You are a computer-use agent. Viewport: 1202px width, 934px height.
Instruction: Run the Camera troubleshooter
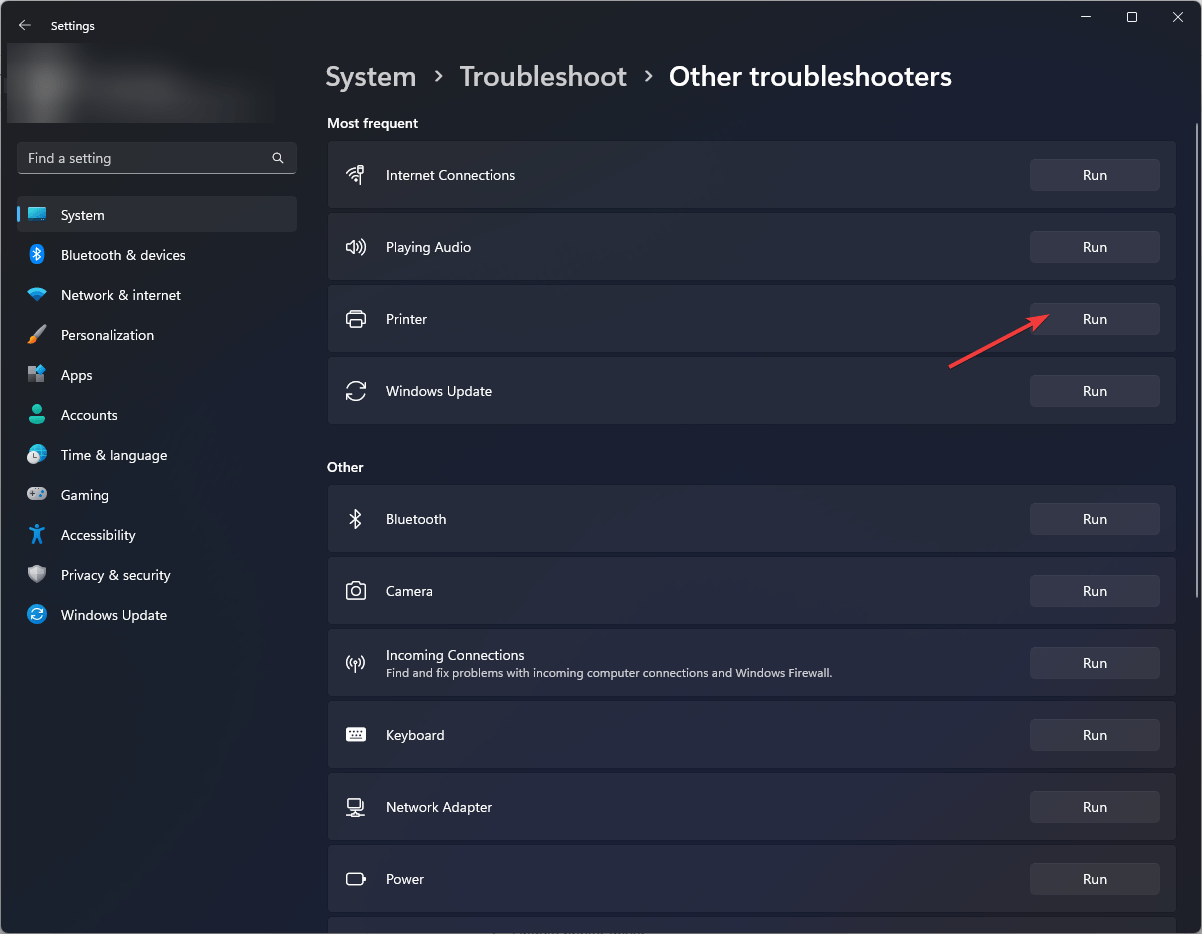(1095, 591)
